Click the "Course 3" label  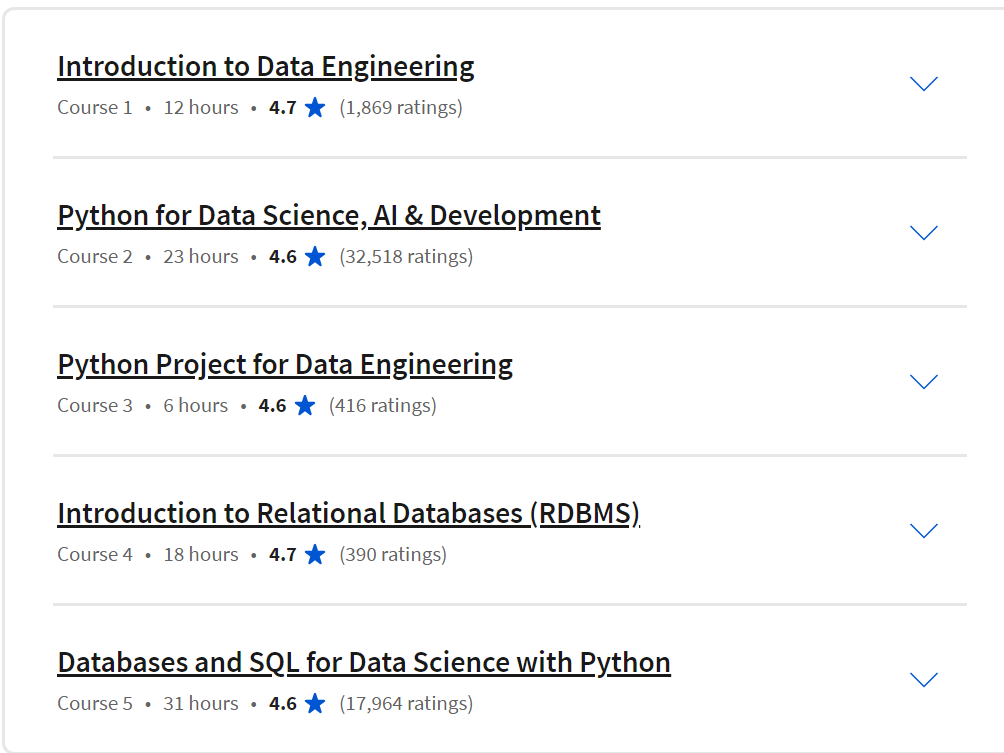click(x=95, y=406)
